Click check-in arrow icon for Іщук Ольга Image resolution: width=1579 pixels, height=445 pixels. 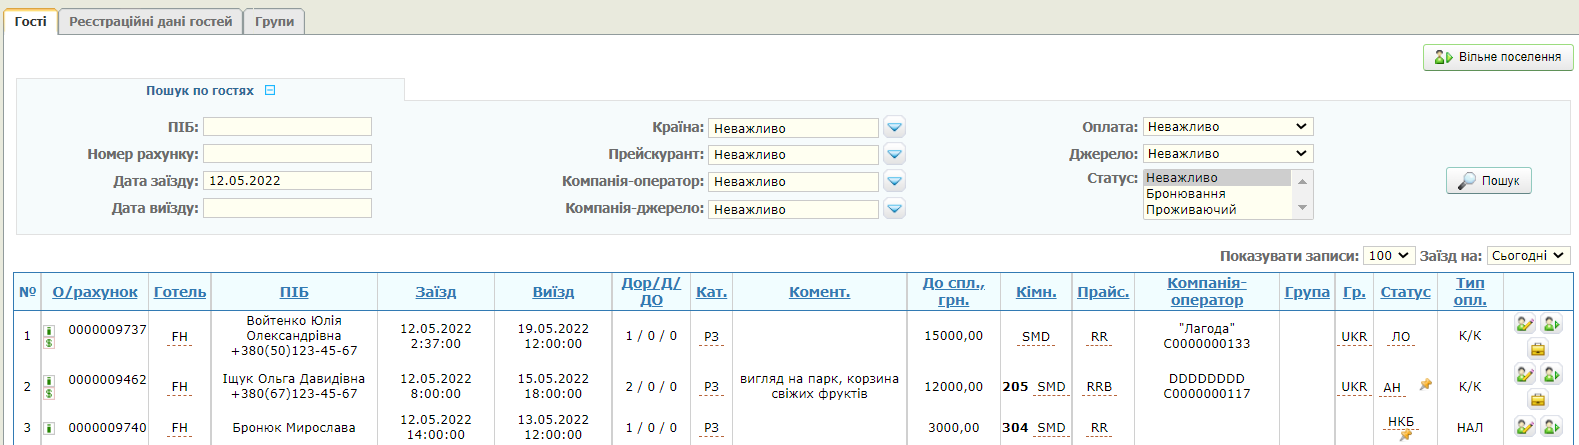pyautogui.click(x=1551, y=374)
